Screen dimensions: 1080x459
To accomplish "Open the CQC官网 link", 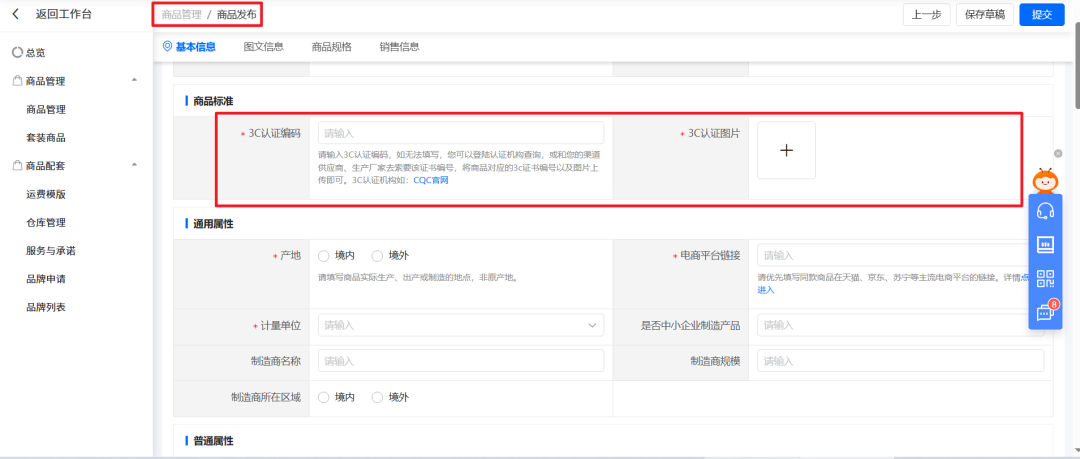I will click(431, 181).
